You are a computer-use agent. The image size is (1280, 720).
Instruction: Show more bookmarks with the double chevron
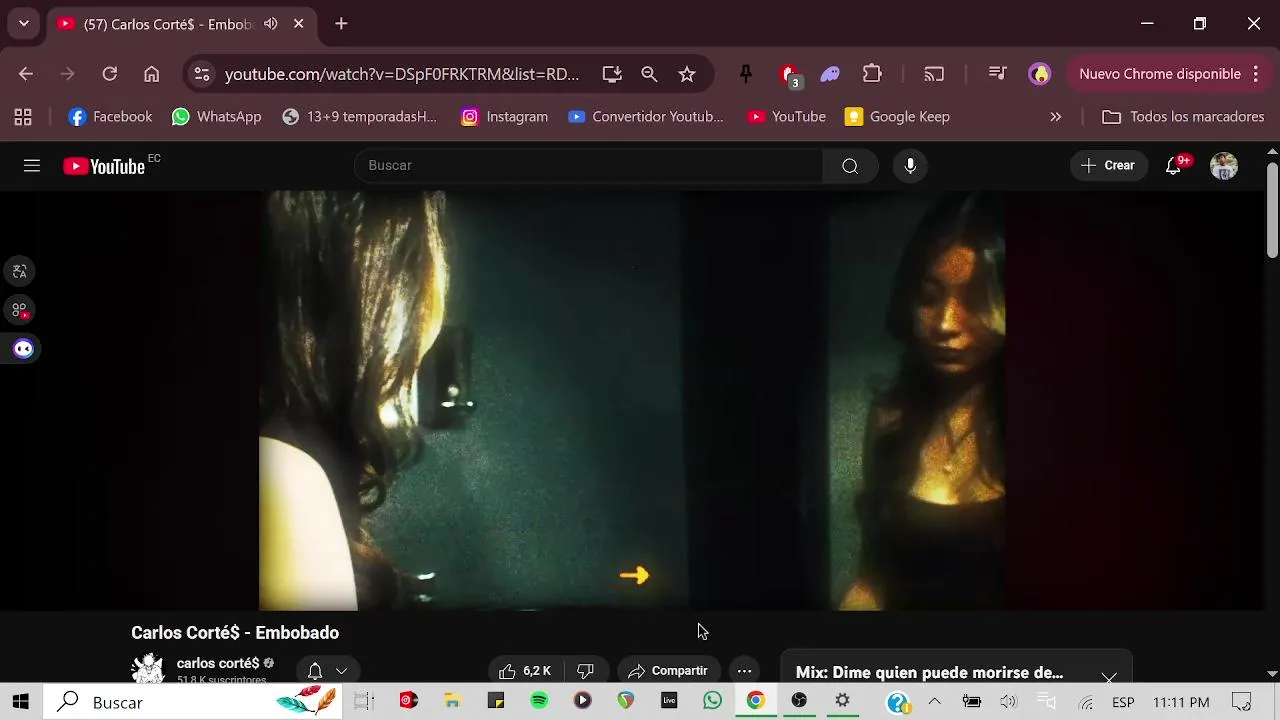point(1056,117)
